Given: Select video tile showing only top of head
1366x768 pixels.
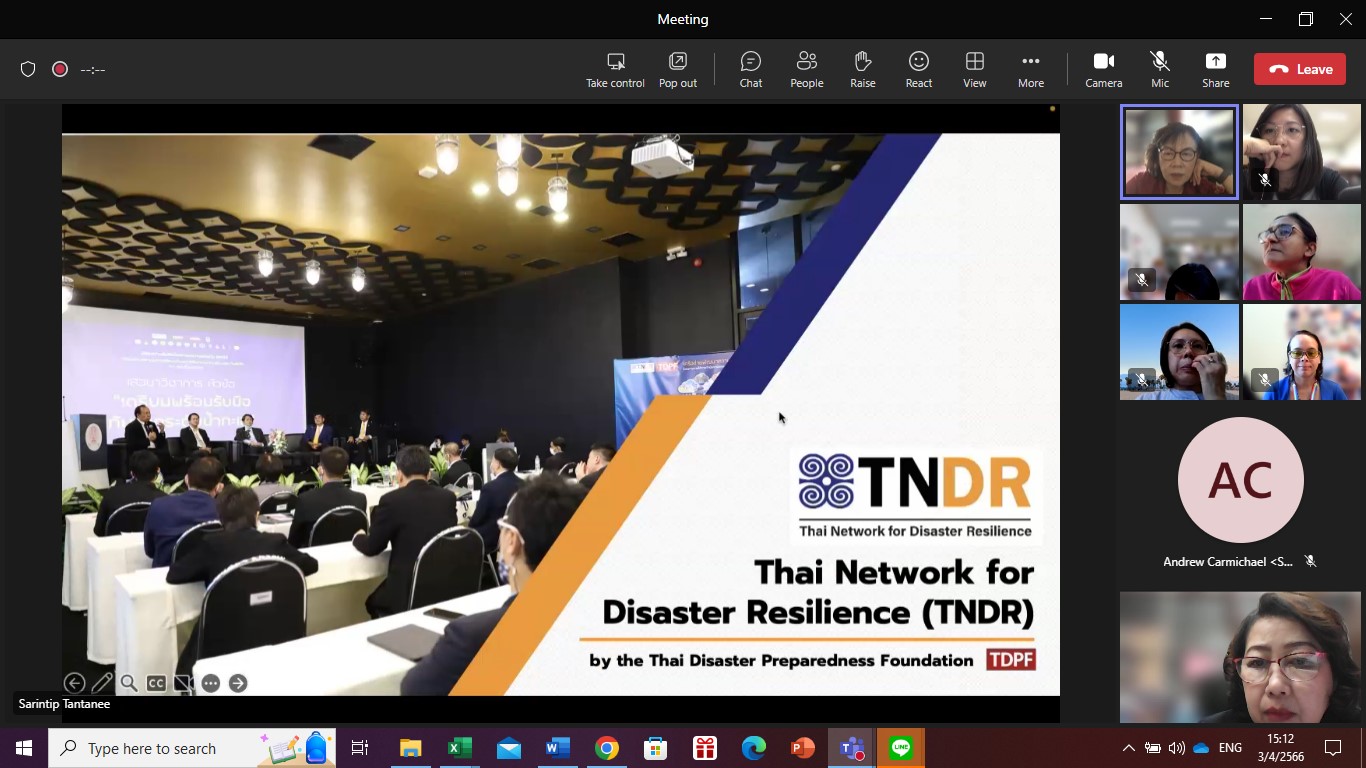Looking at the screenshot, I should click(1179, 252).
